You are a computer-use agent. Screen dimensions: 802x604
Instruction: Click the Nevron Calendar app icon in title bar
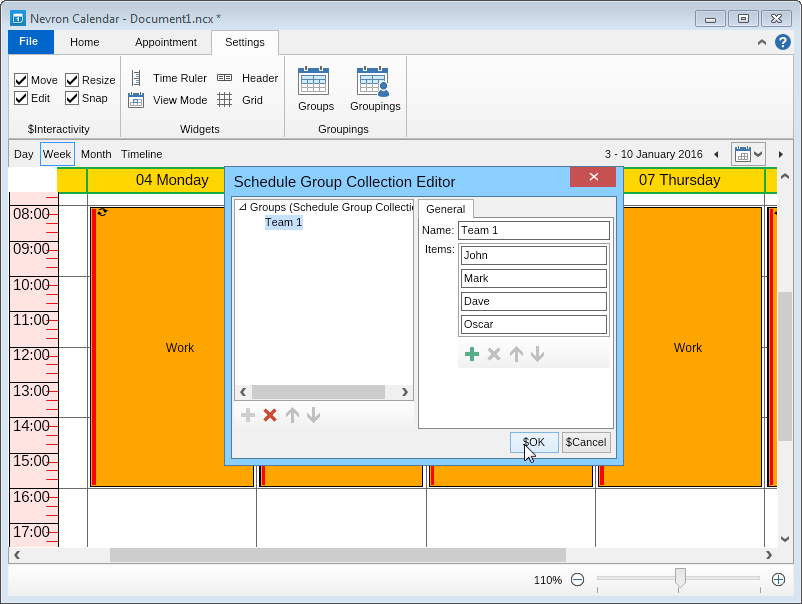coord(18,18)
